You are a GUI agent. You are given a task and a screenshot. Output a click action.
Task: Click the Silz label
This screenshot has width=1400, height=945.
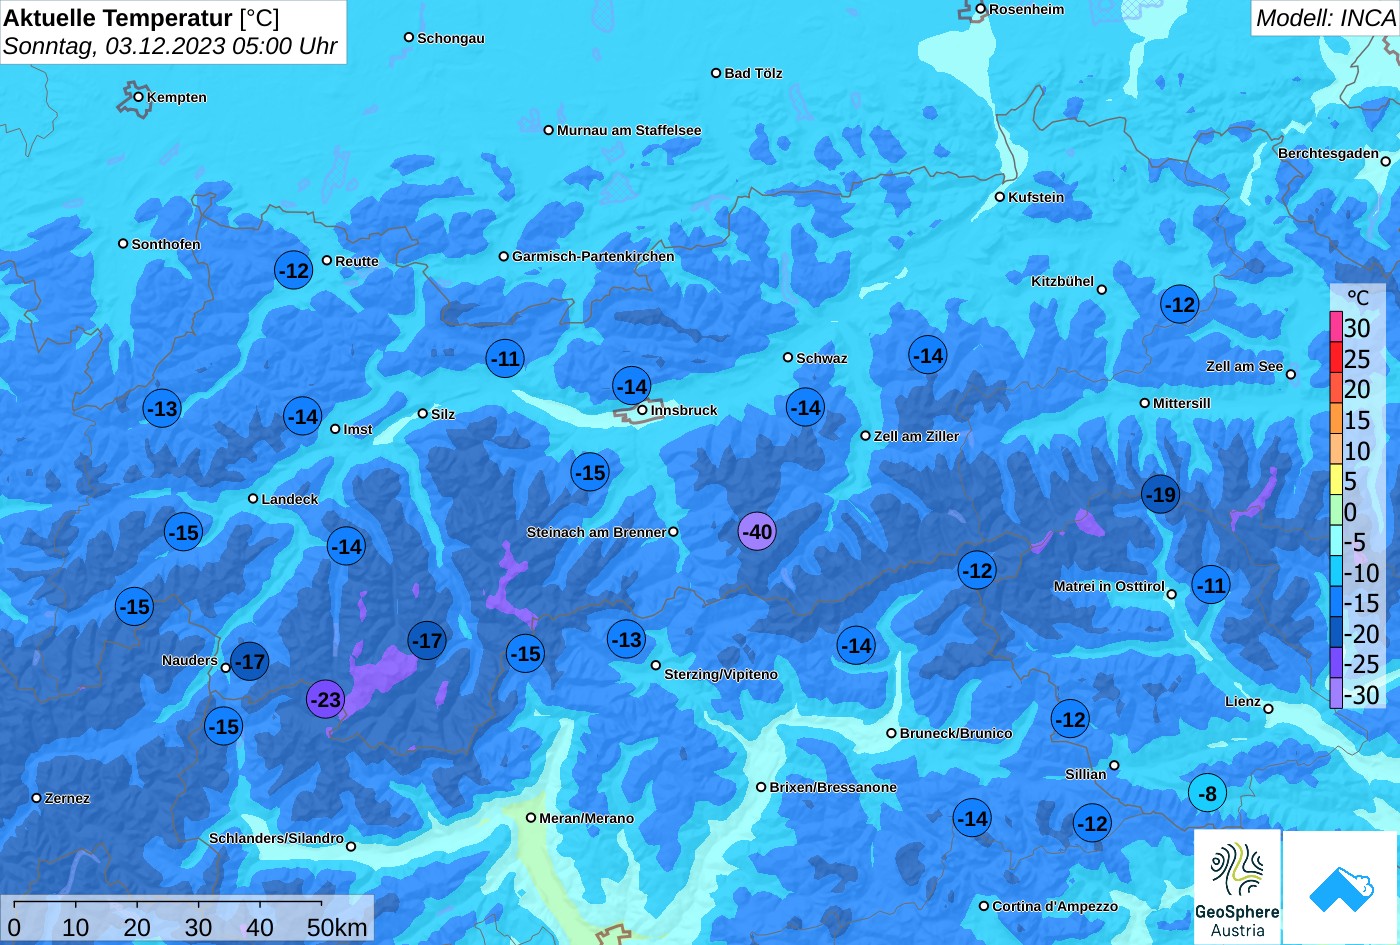coord(443,414)
